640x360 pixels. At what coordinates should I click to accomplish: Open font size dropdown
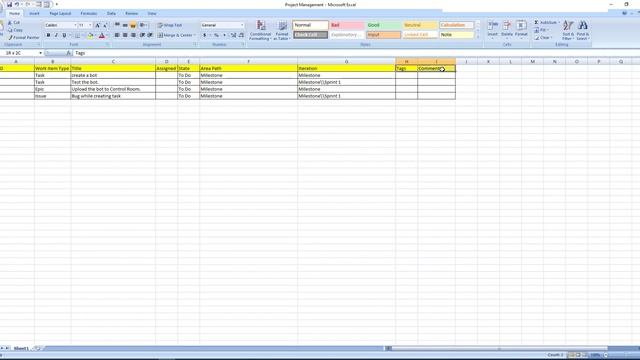[x=90, y=25]
